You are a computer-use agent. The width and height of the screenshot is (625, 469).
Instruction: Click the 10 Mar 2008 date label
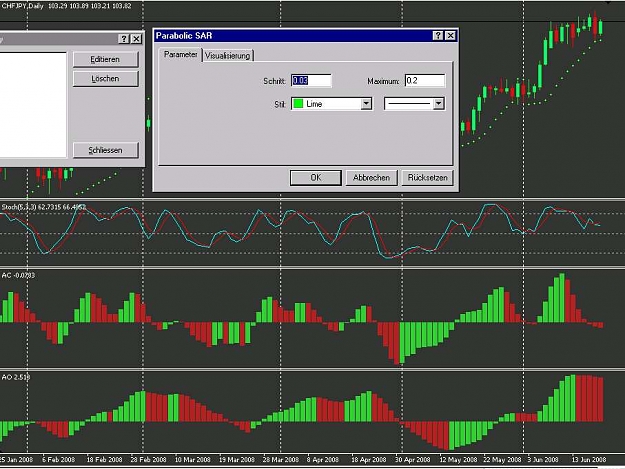click(193, 459)
